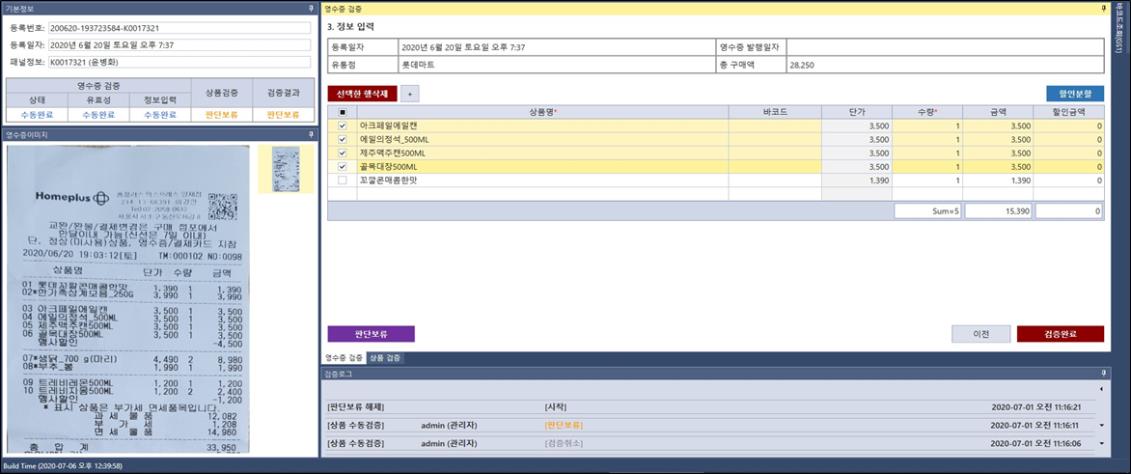This screenshot has width=1131, height=474.
Task: Sort by the 수량 column header
Action: pyautogui.click(x=927, y=112)
